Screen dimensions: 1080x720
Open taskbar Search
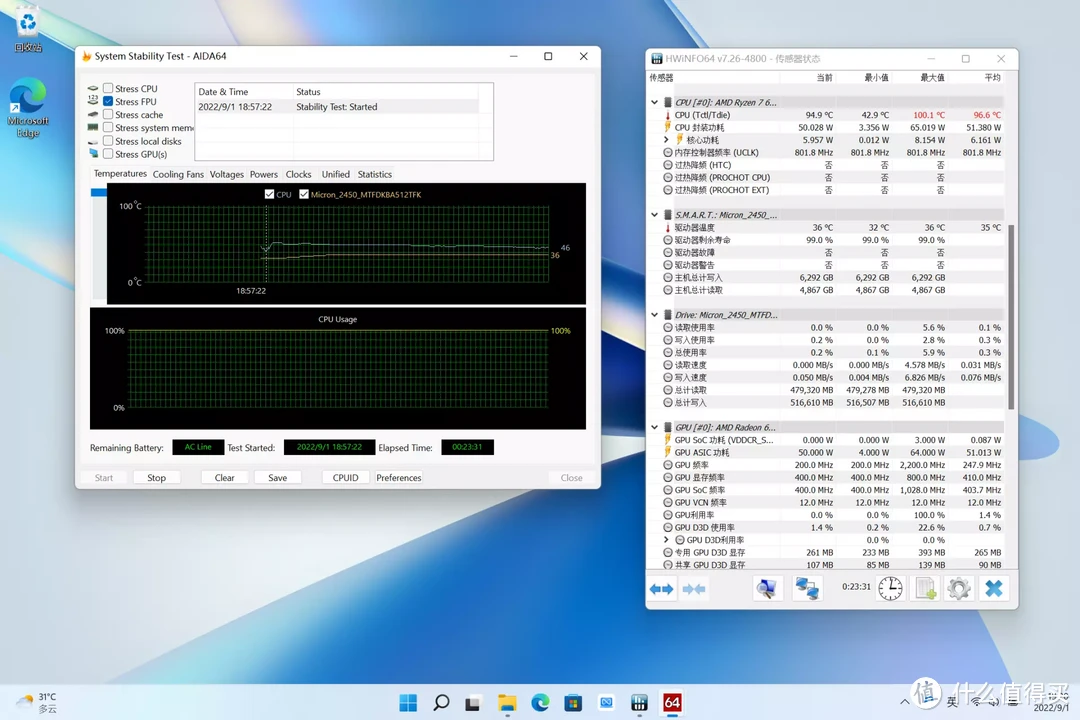coord(441,702)
